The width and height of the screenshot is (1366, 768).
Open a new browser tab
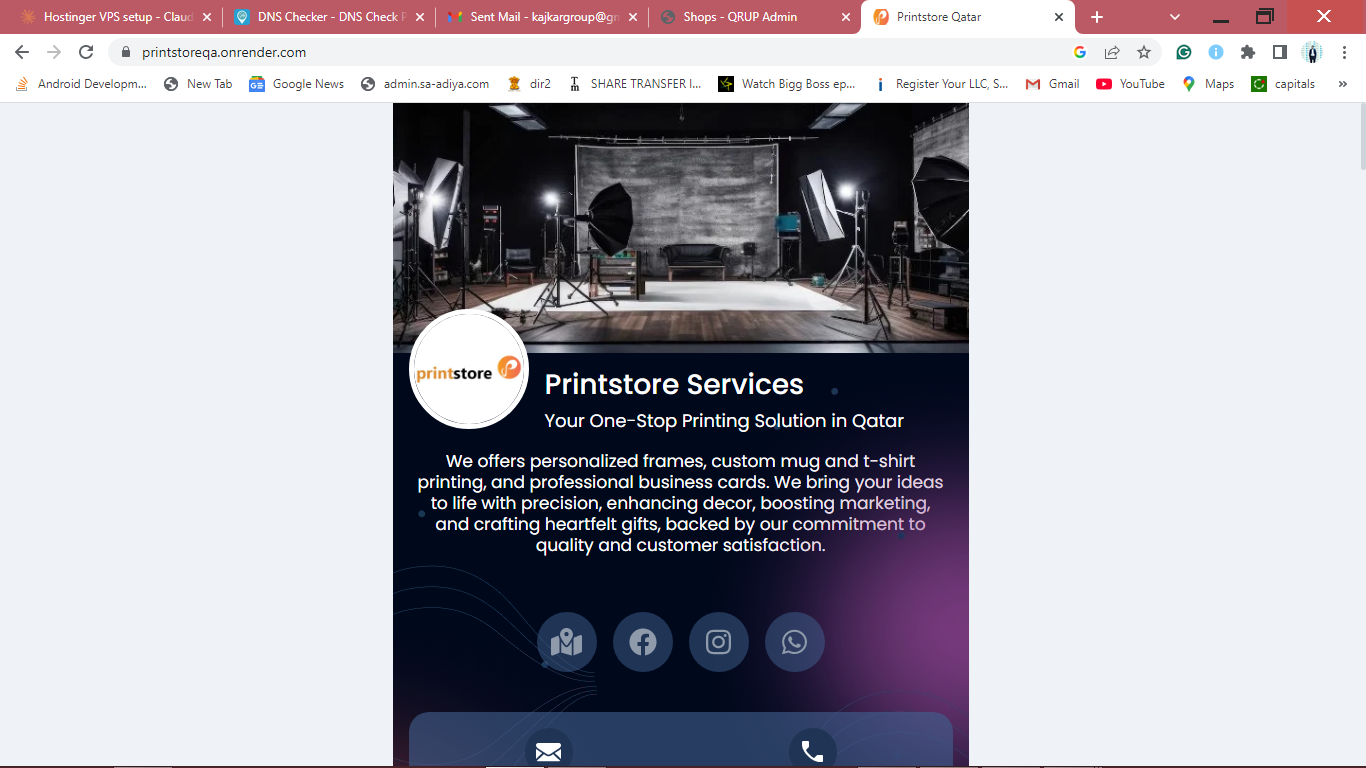[1097, 17]
